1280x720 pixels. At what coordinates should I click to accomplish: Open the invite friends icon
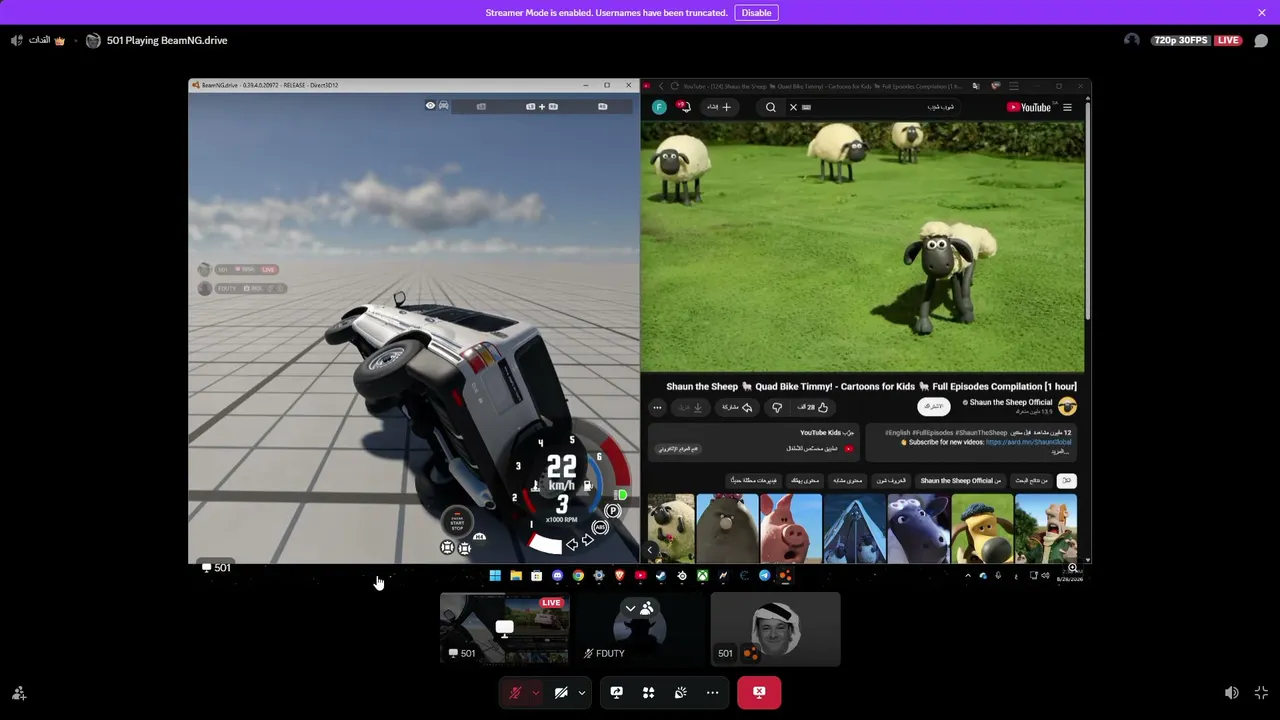pos(19,693)
